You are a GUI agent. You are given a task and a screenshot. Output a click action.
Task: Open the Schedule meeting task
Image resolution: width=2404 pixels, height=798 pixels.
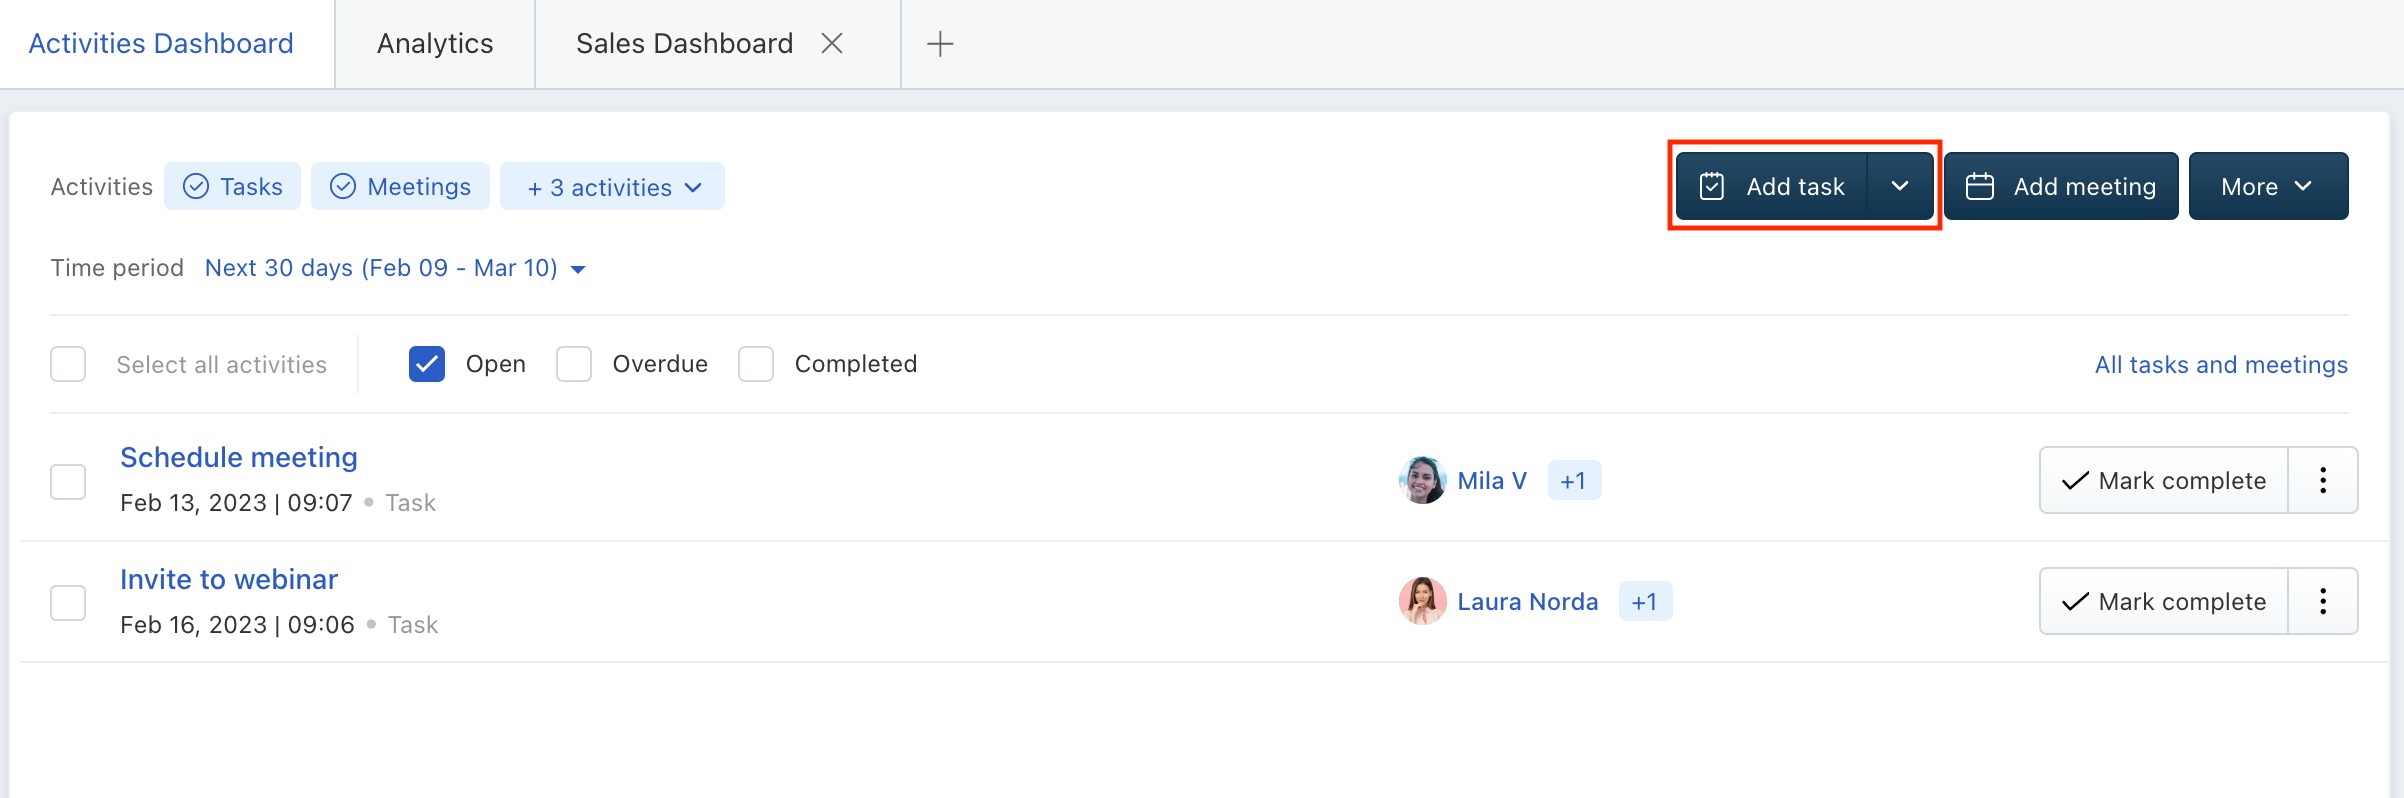pyautogui.click(x=239, y=457)
